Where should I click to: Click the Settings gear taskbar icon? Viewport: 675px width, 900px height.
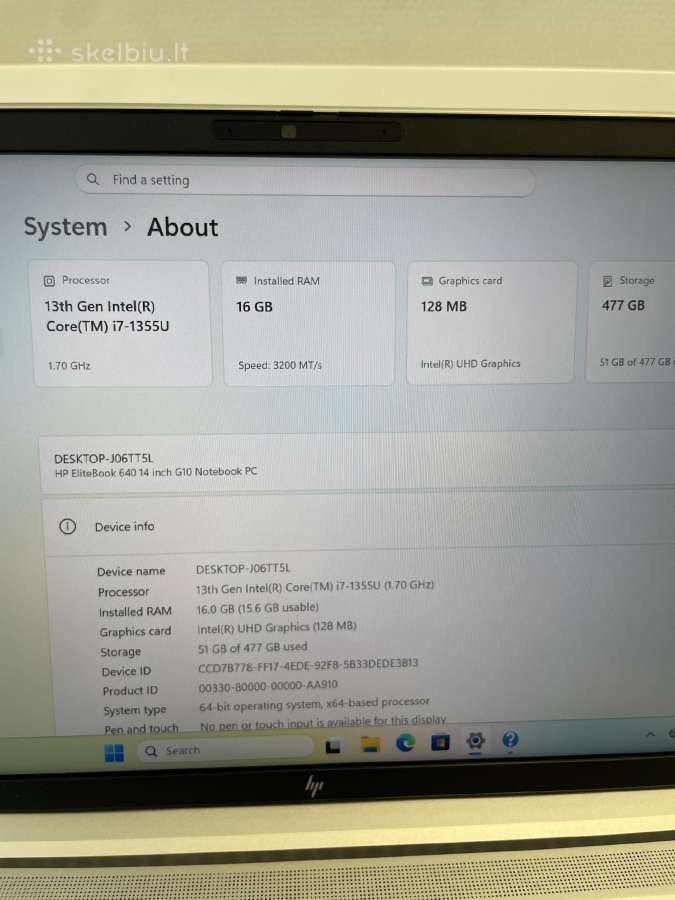click(475, 741)
